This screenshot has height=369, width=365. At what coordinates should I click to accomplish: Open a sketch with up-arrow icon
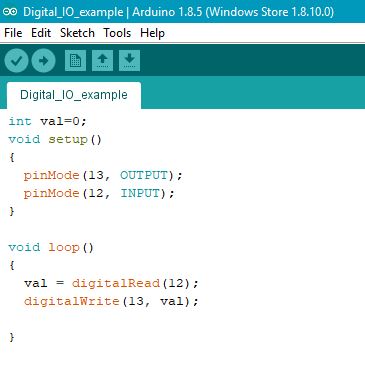[x=102, y=60]
